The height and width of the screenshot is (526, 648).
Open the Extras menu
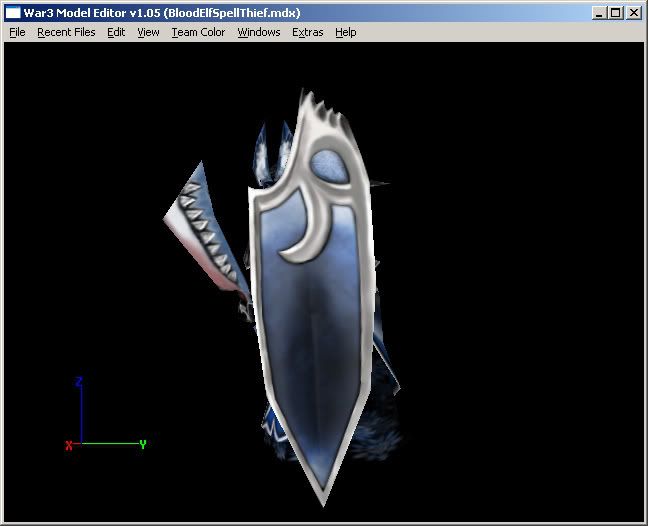307,32
